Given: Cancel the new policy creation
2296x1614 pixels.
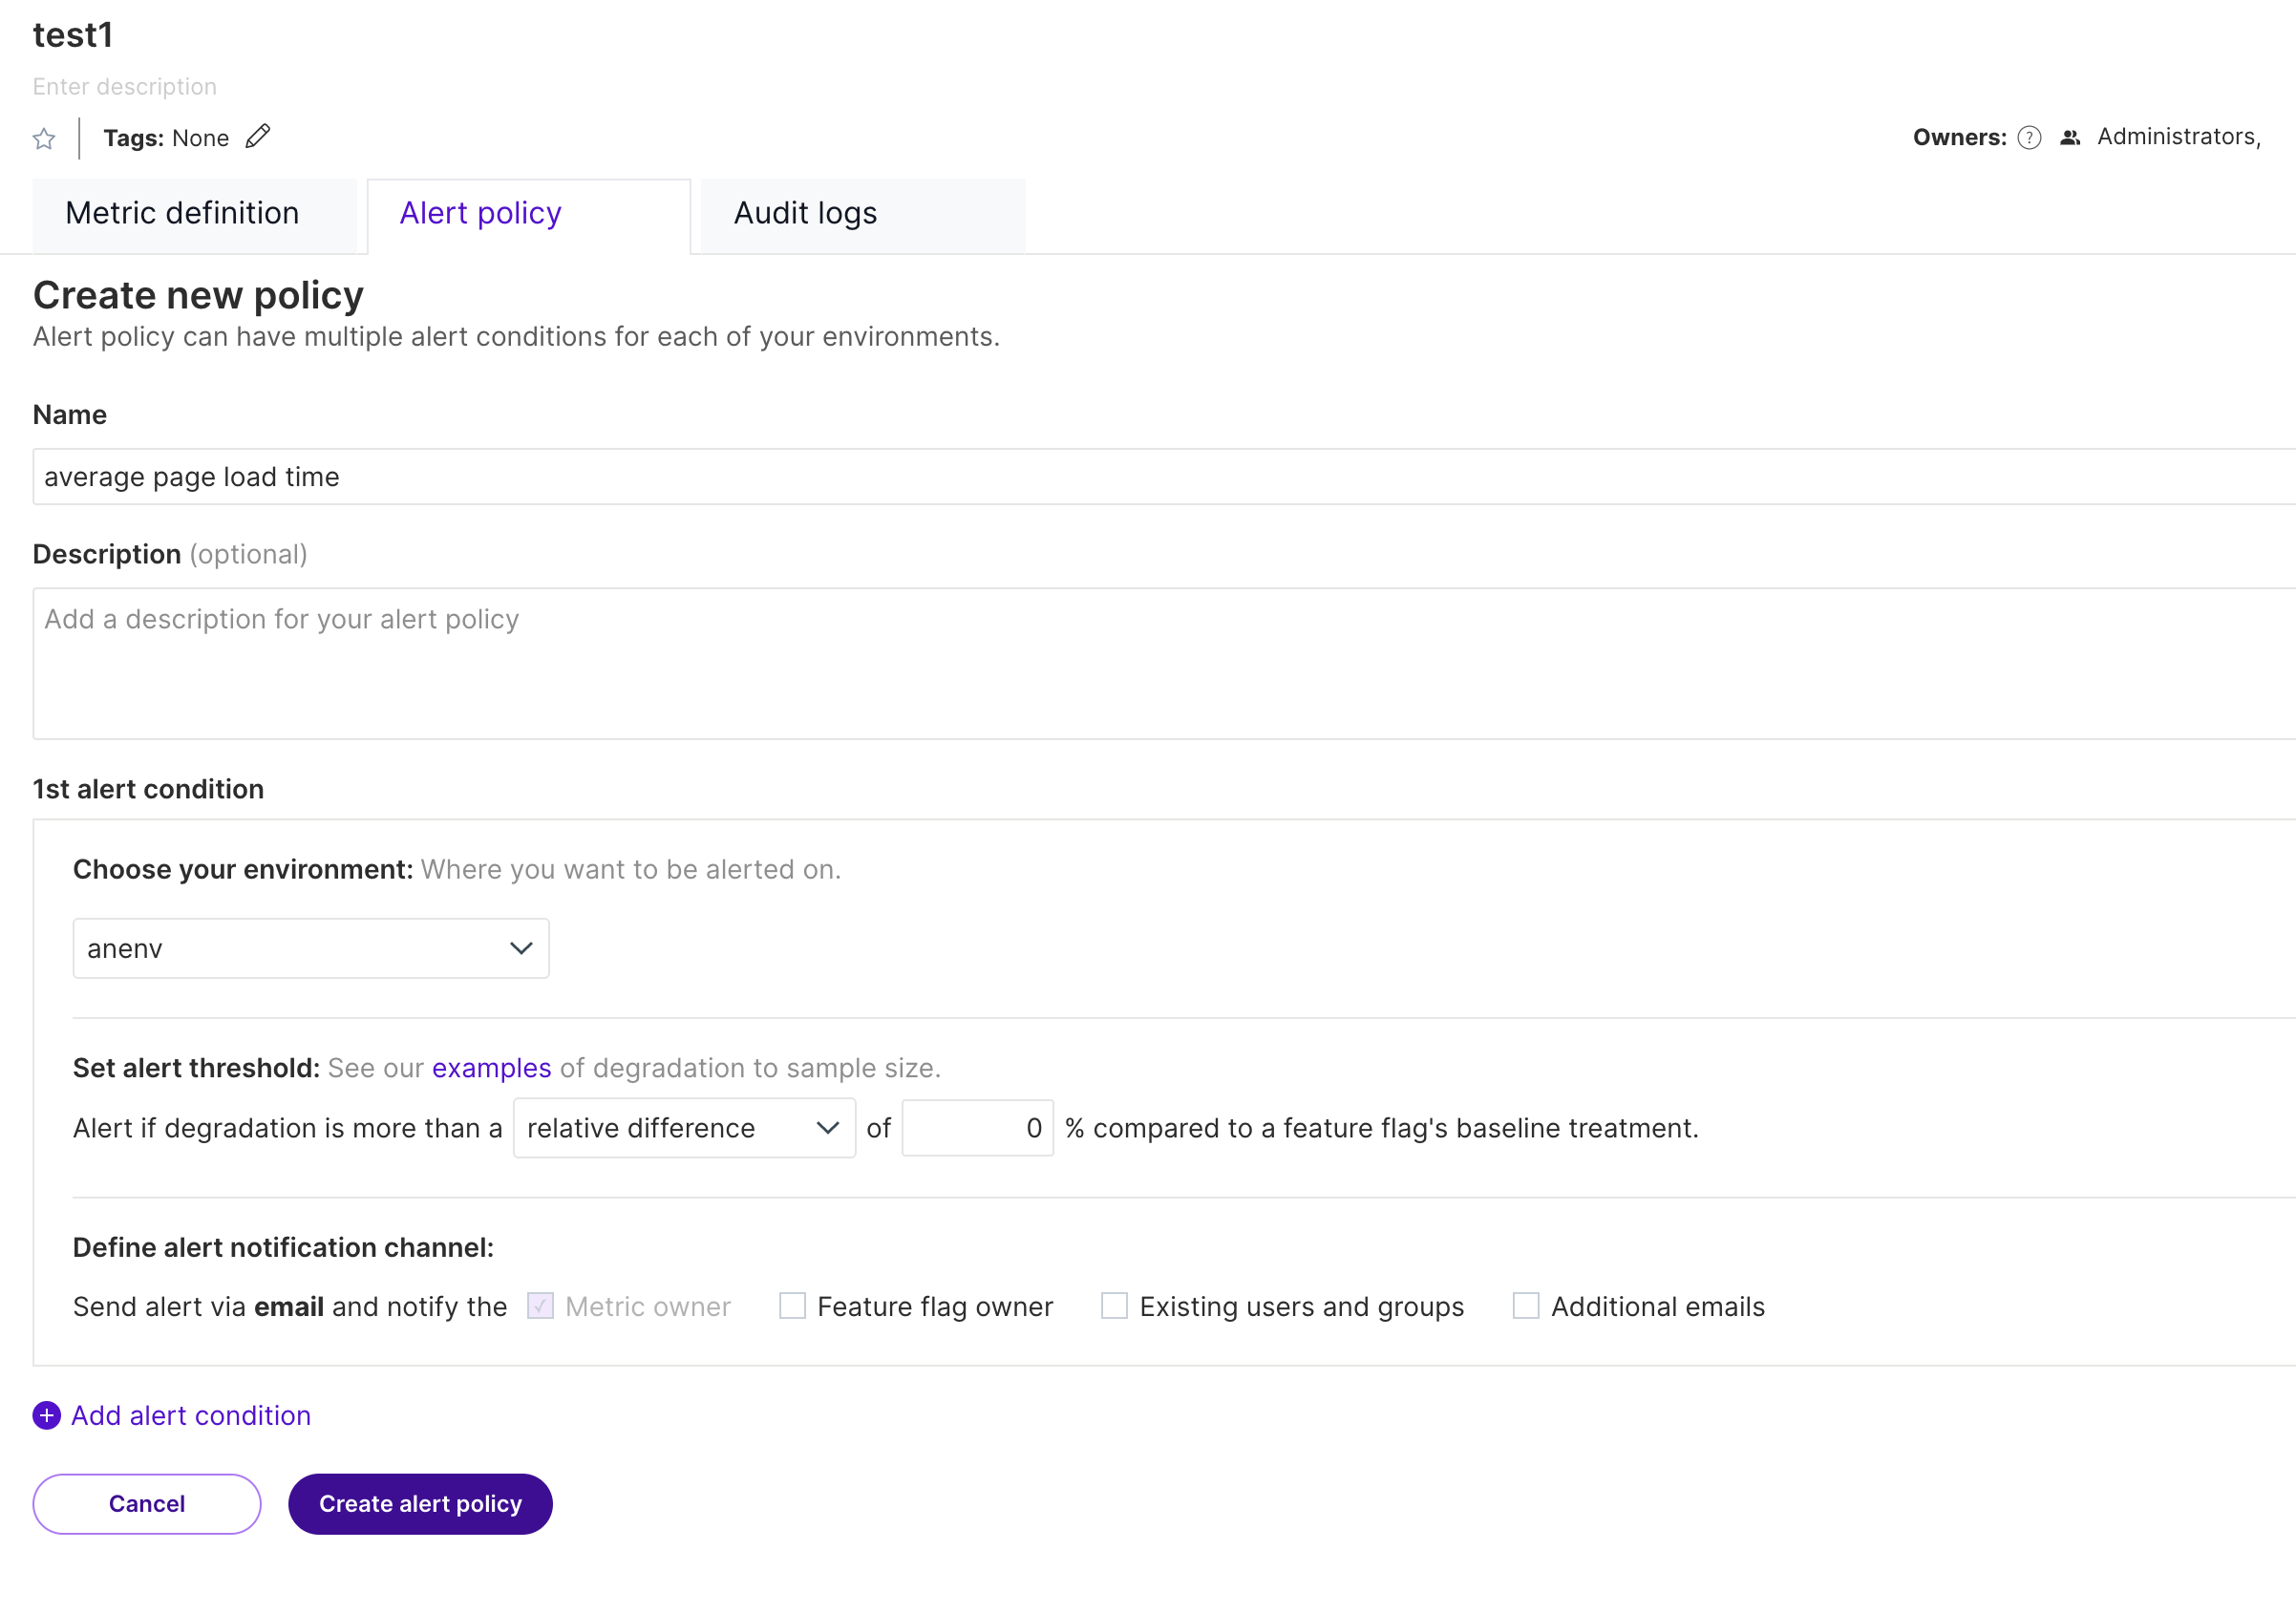Looking at the screenshot, I should coord(146,1503).
